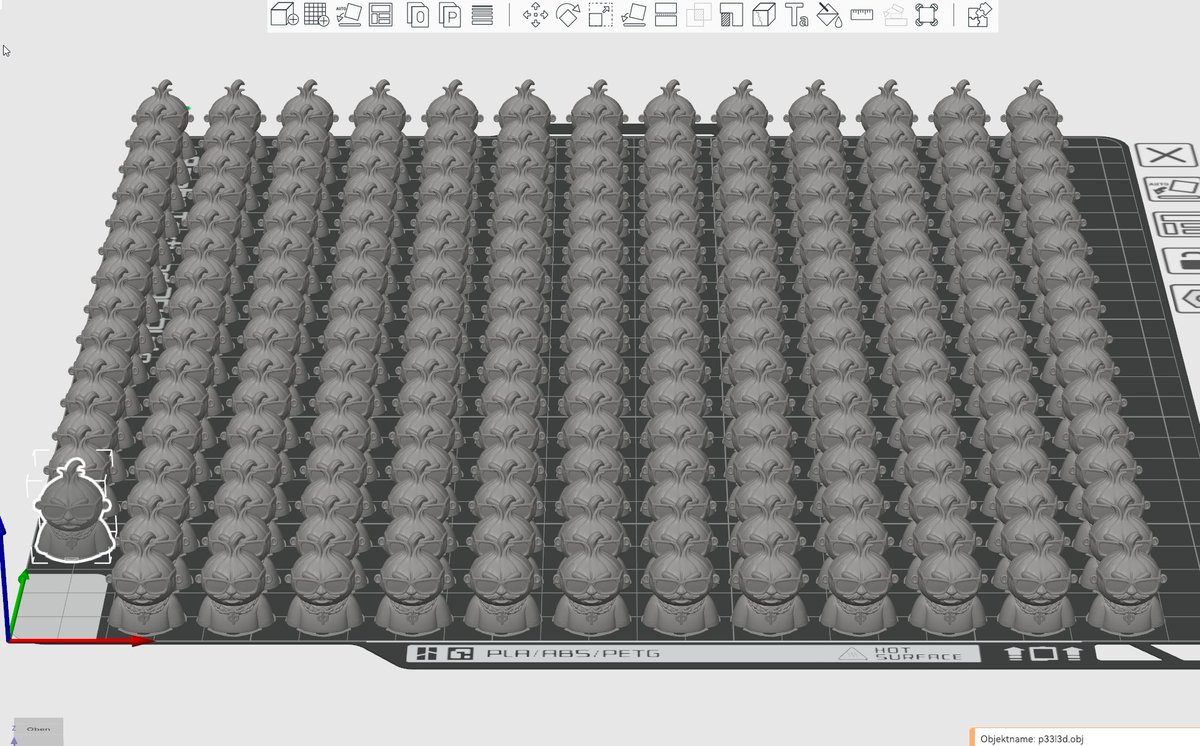Open variable layer height tool
The height and width of the screenshot is (746, 1200).
coord(482,15)
